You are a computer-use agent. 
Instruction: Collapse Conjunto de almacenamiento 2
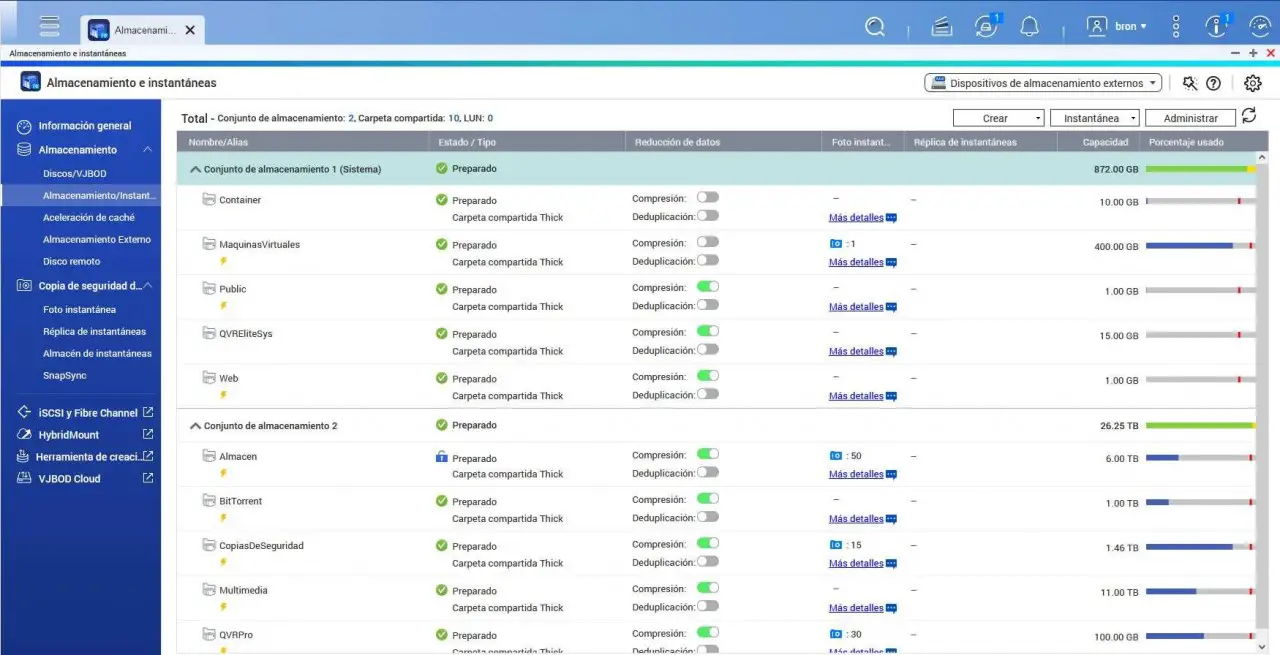tap(196, 426)
